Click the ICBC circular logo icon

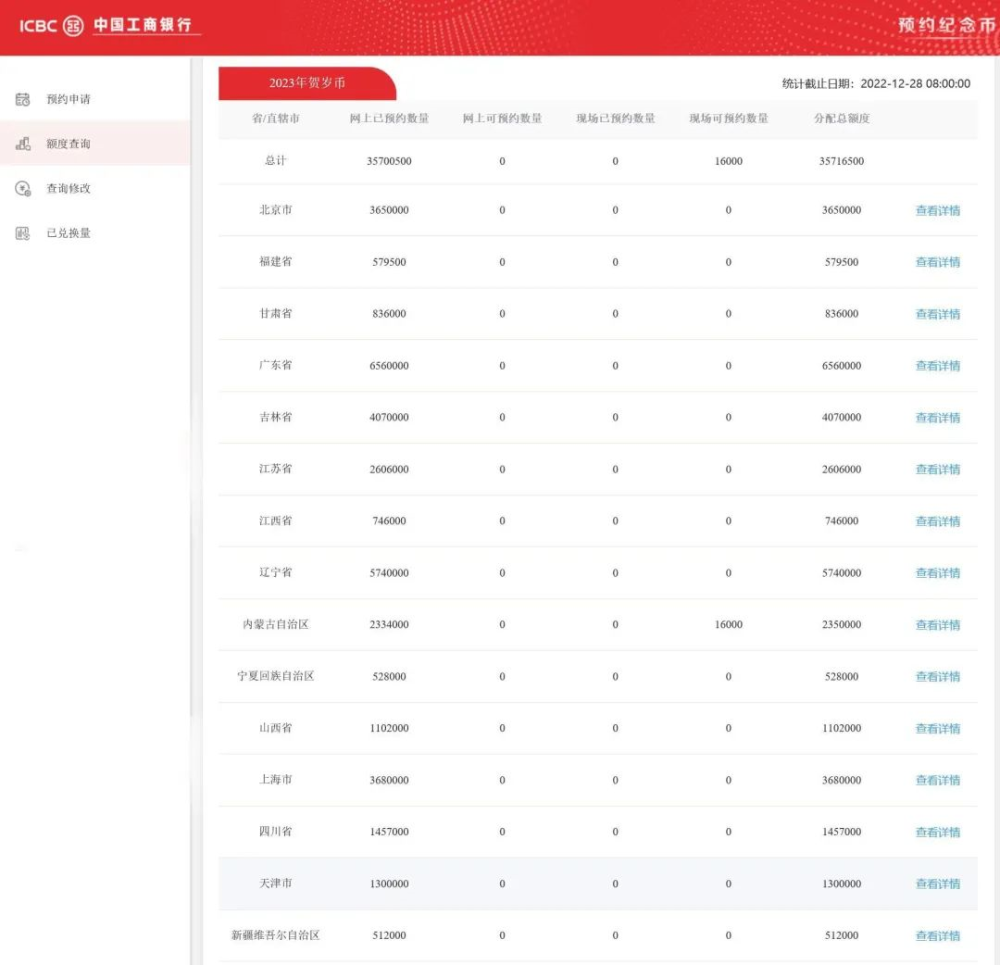pyautogui.click(x=73, y=26)
